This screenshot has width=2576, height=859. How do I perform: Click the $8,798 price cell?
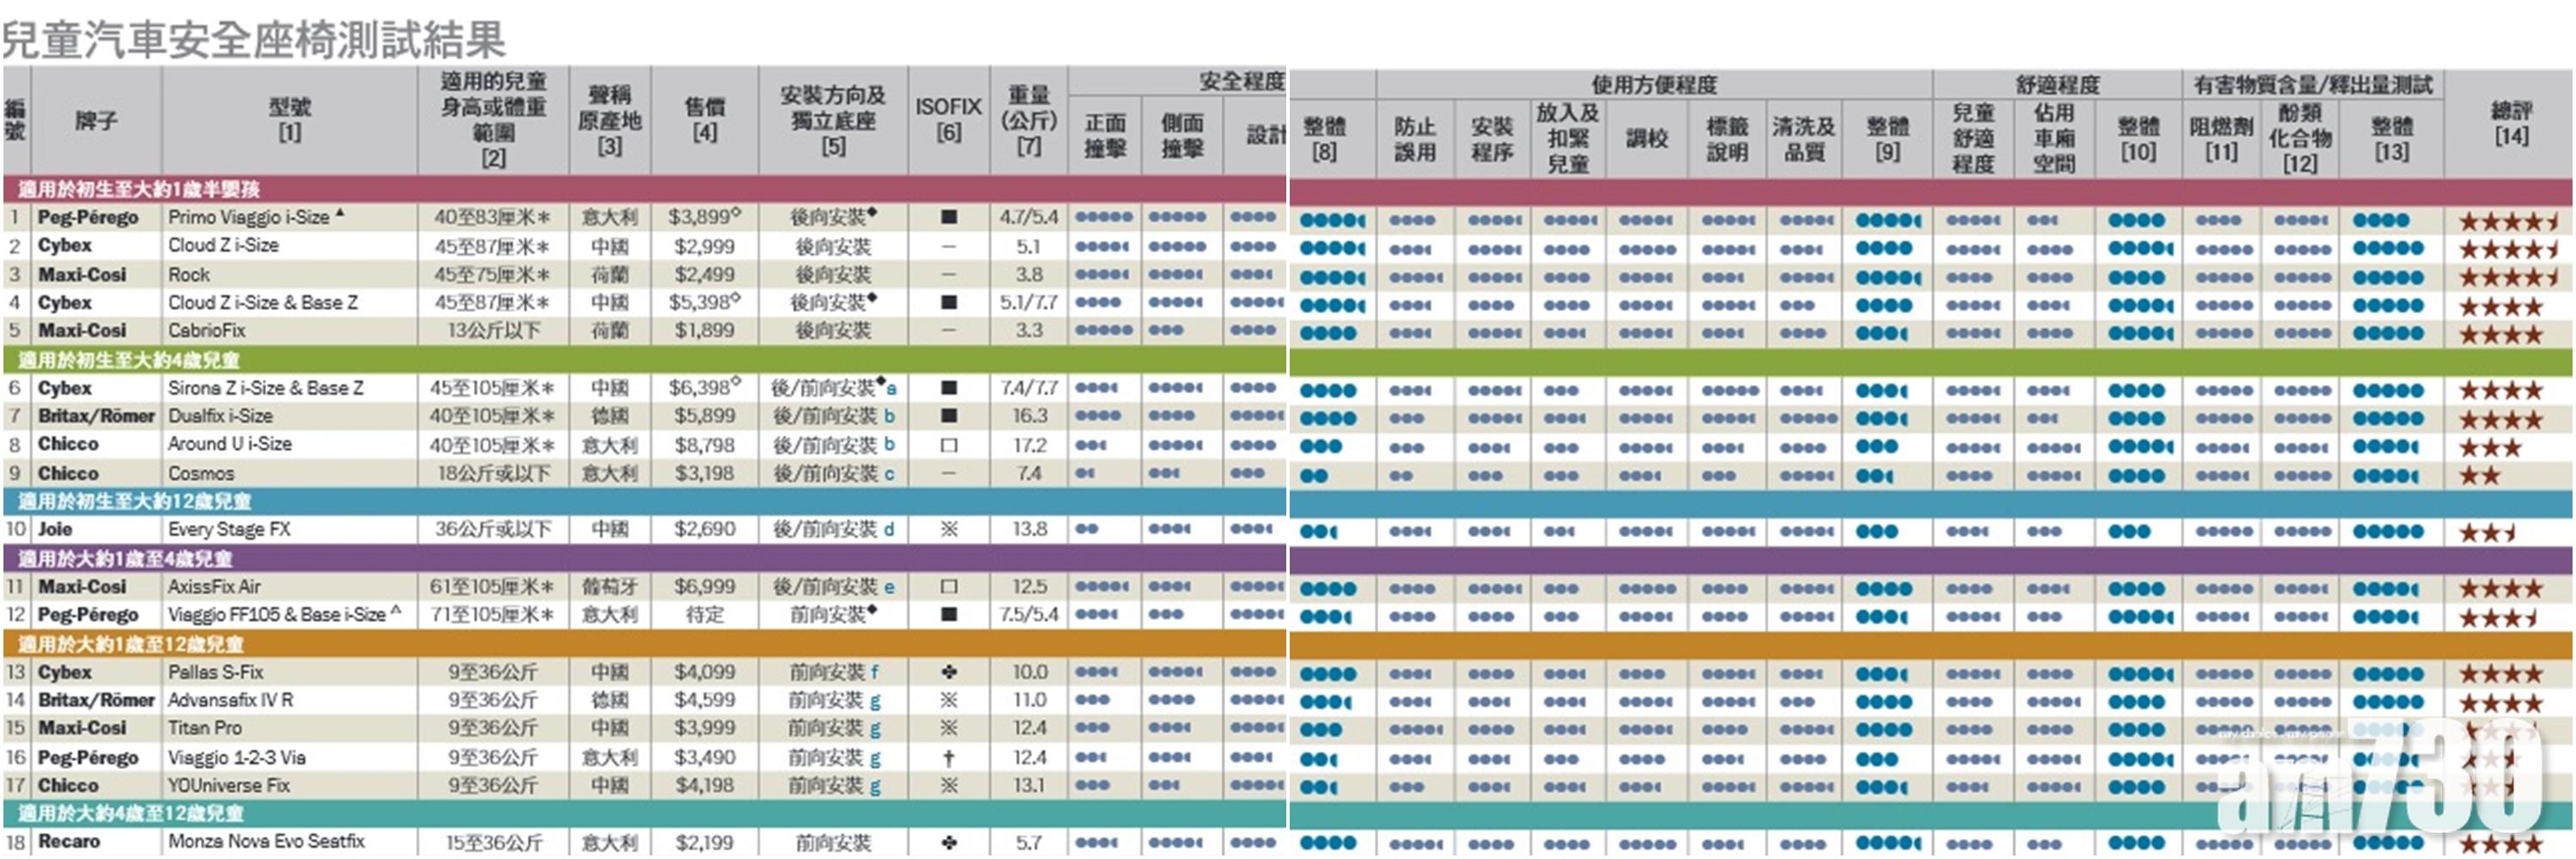tap(704, 445)
